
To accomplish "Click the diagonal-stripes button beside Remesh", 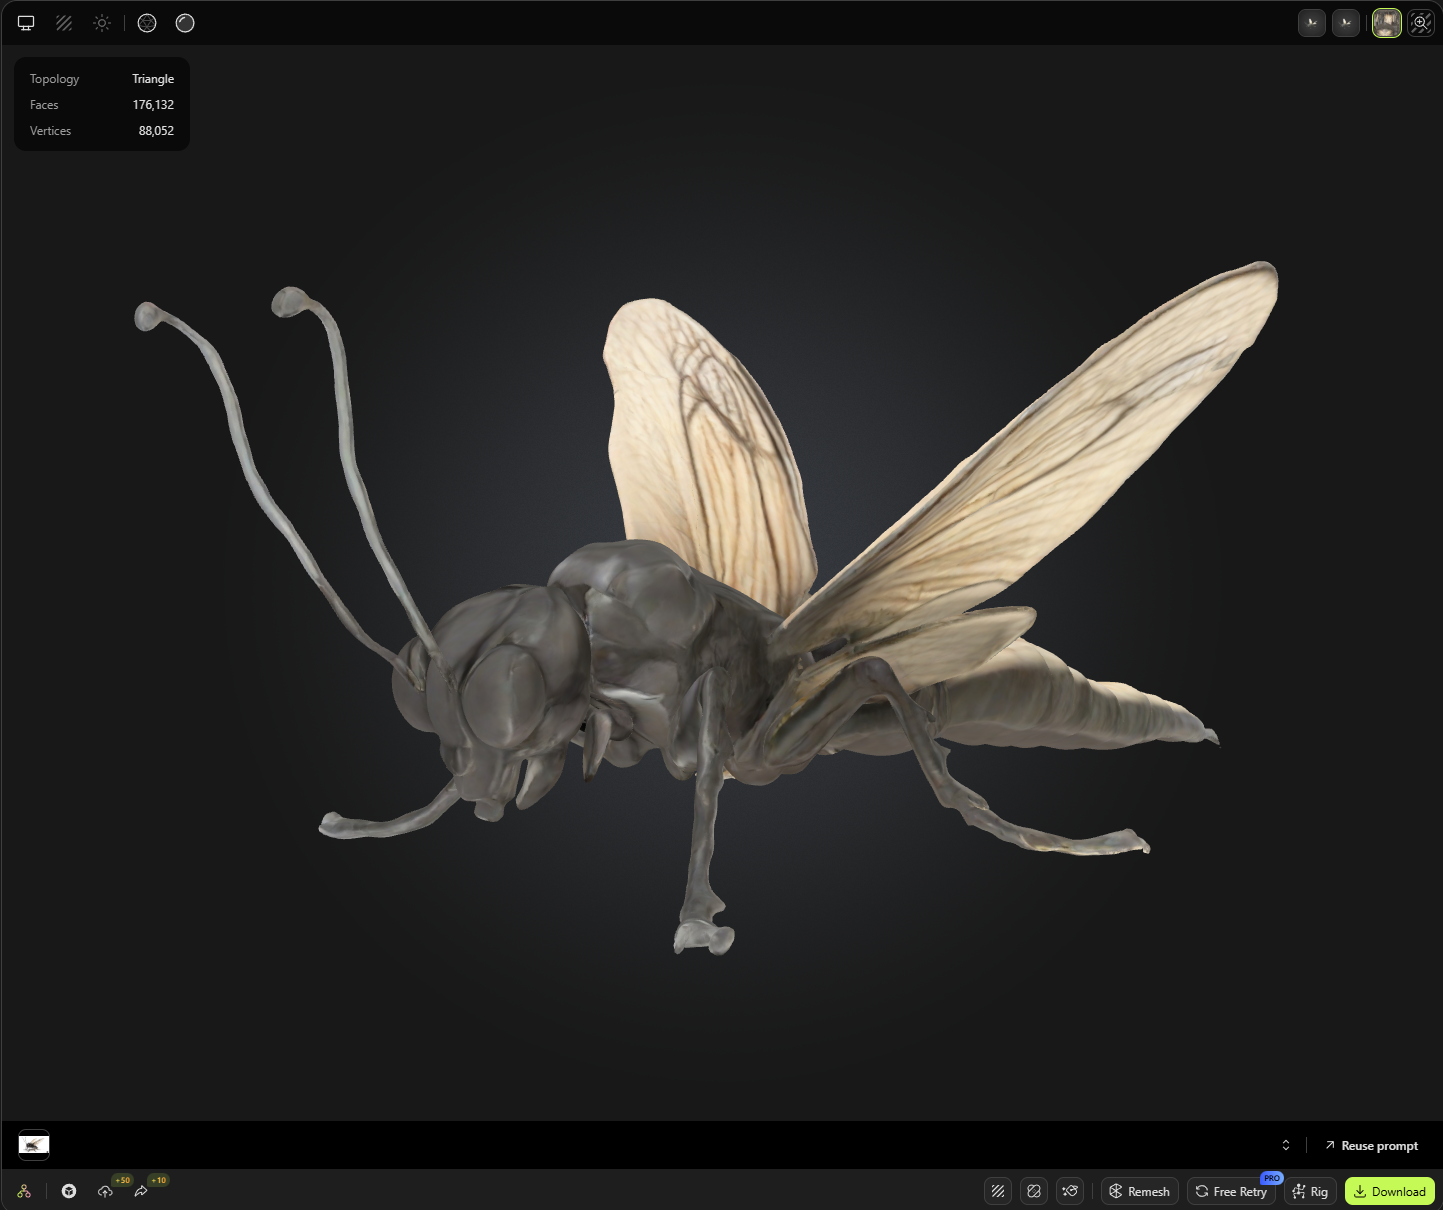I will 998,1191.
